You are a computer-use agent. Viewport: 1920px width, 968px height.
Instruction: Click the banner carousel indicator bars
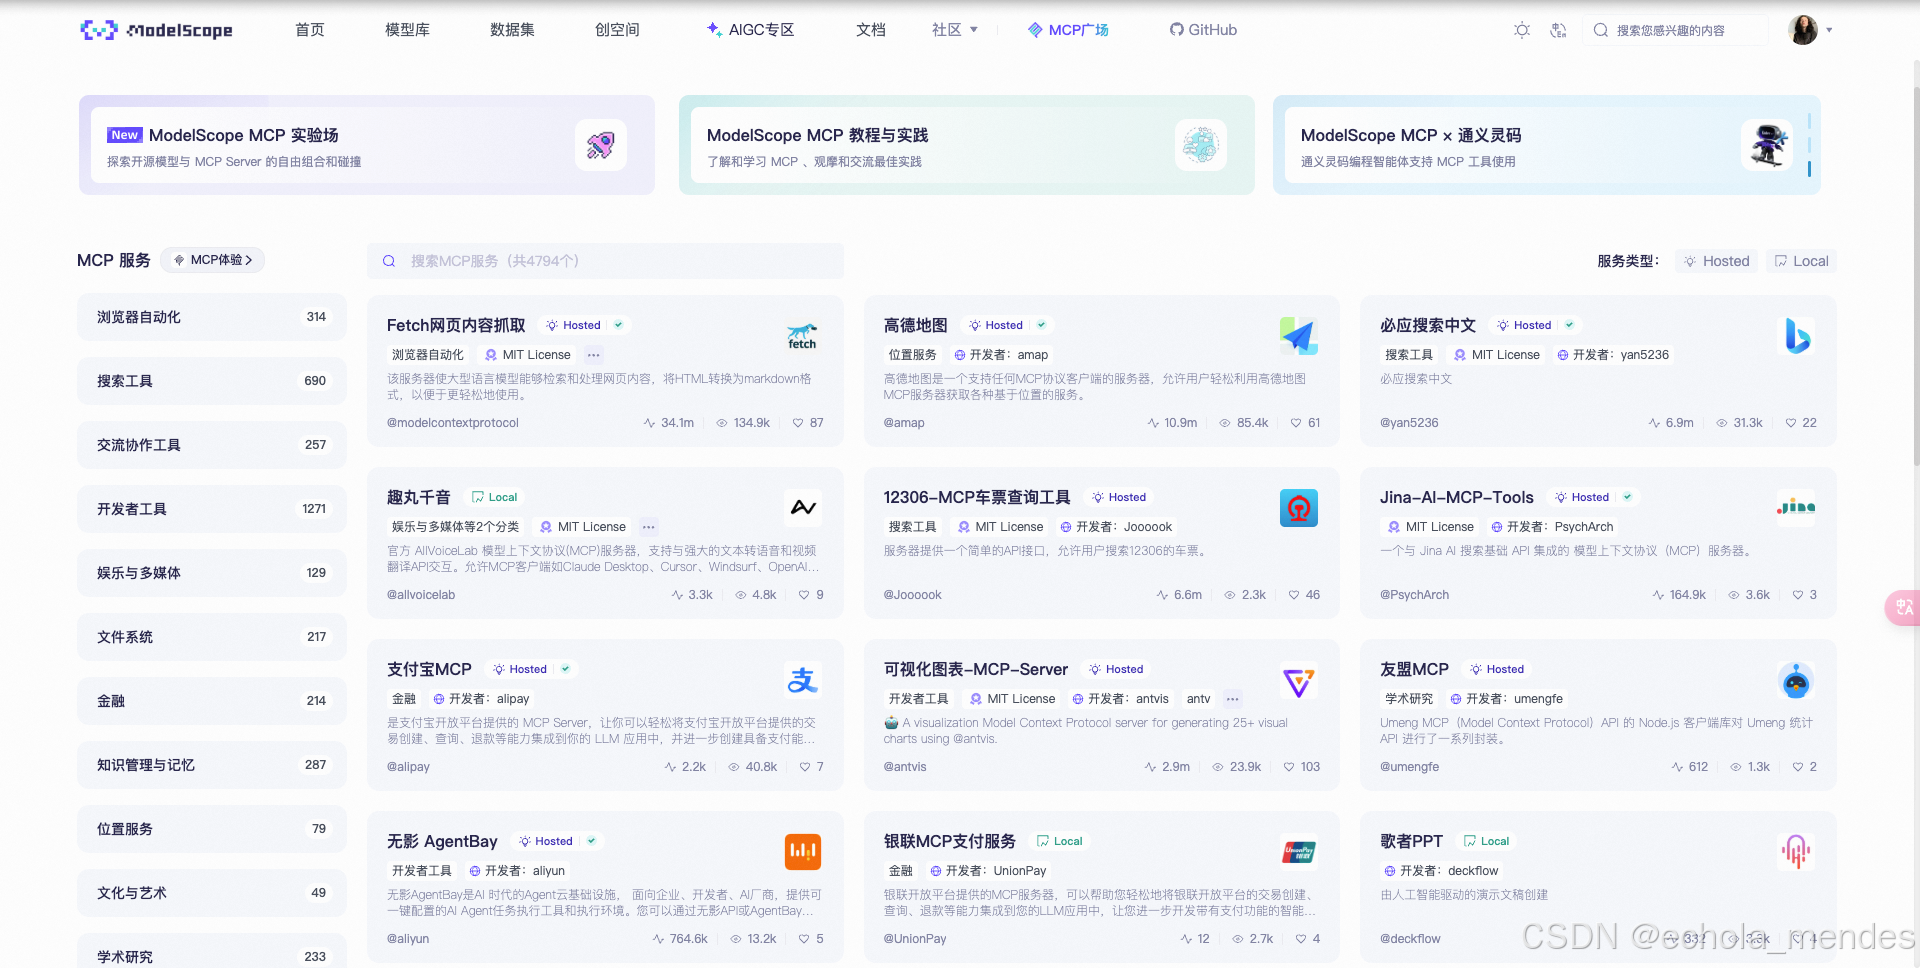(1809, 145)
